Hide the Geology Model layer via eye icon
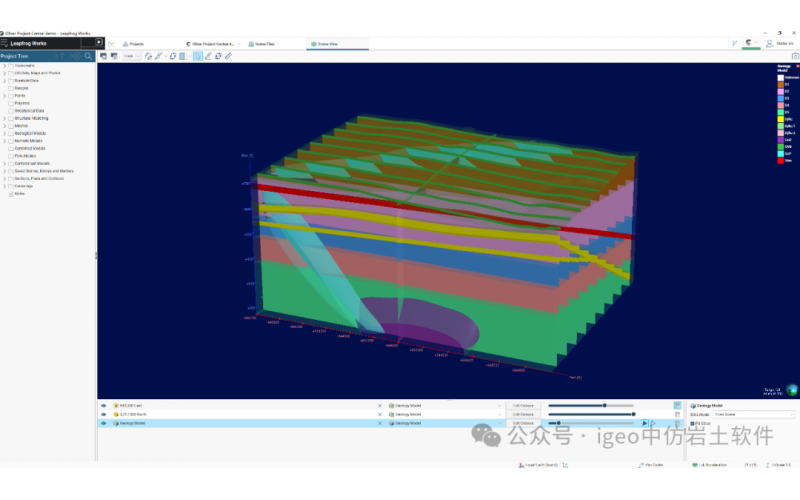 [103, 423]
